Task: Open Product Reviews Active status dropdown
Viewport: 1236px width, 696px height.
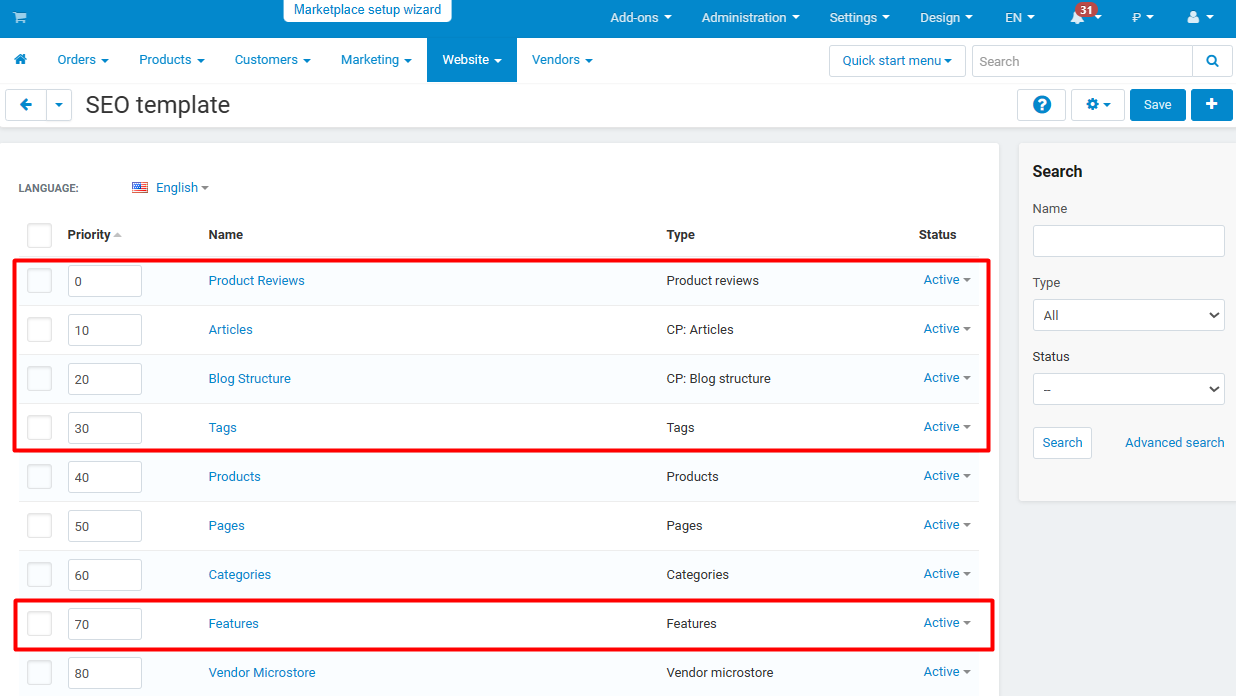Action: coord(947,280)
